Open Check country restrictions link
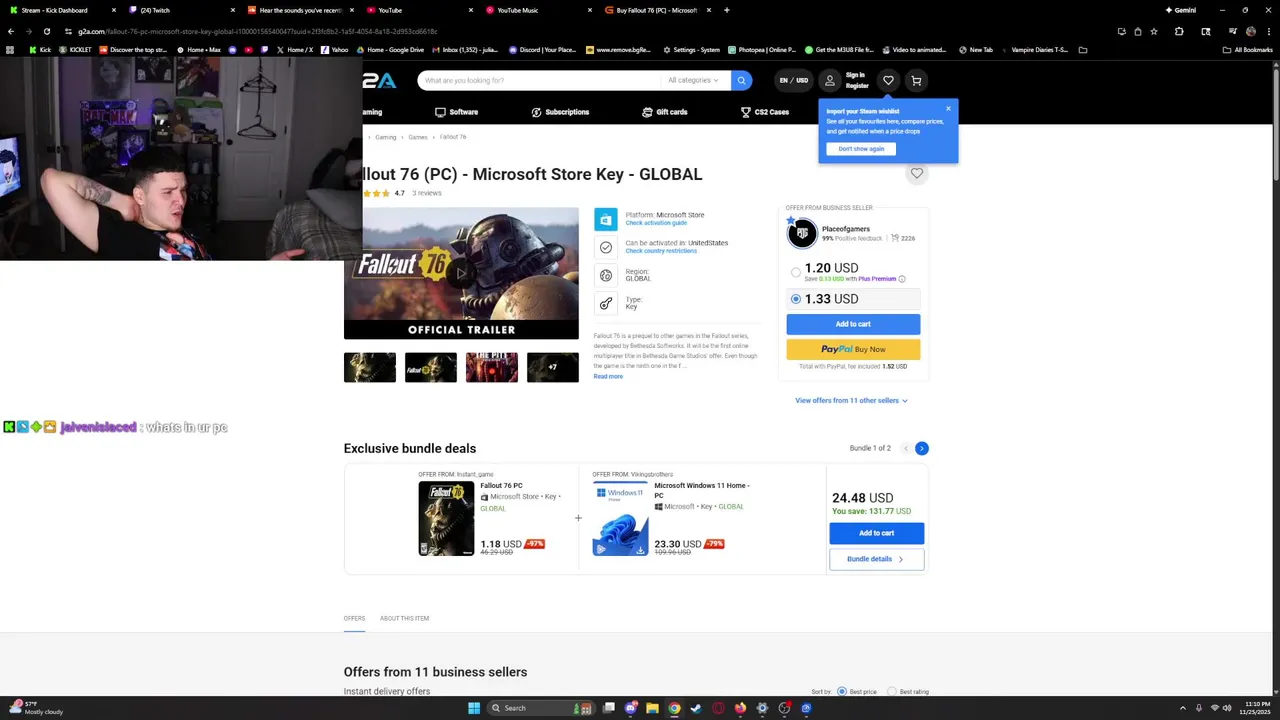Screen dimensions: 1280x720 (661, 251)
